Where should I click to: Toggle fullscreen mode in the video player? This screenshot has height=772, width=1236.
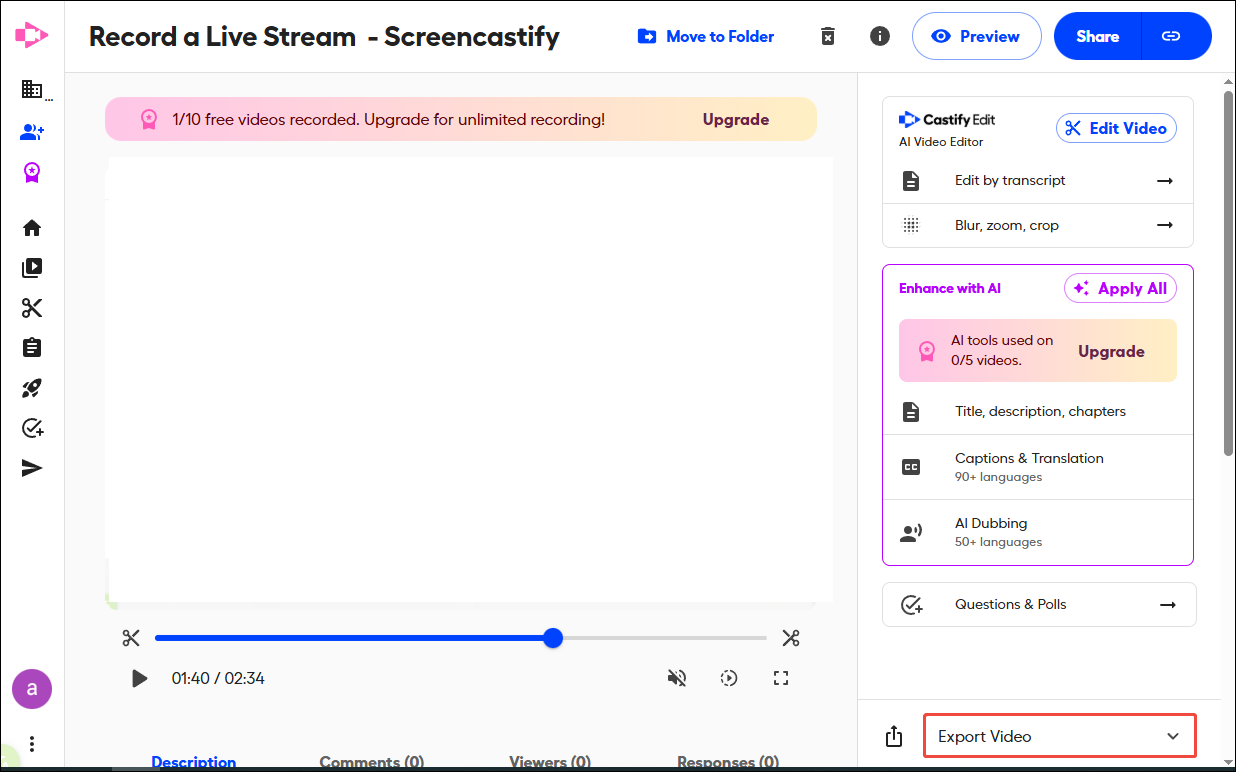pos(781,678)
